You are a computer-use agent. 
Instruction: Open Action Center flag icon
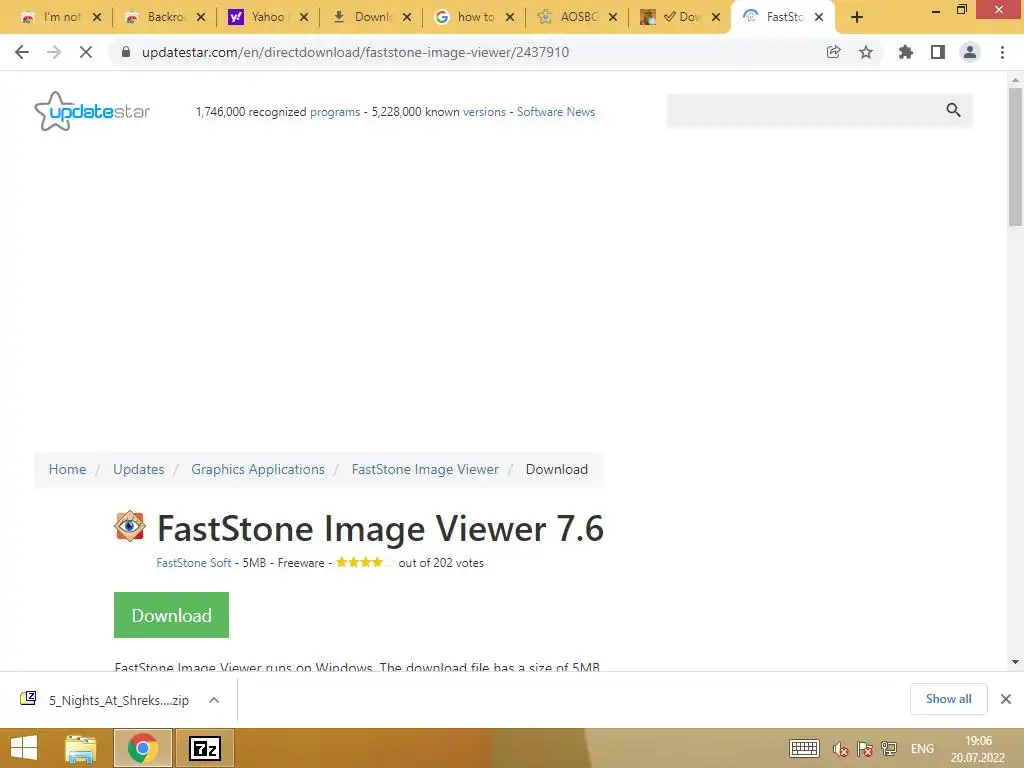click(865, 749)
